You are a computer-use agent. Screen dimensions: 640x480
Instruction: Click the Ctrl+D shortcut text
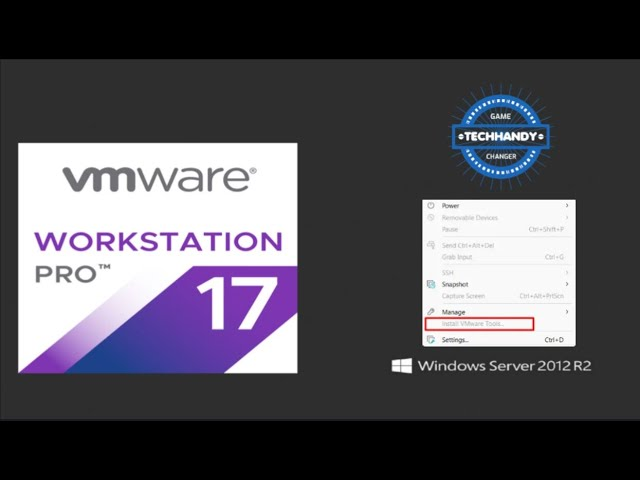click(x=554, y=340)
